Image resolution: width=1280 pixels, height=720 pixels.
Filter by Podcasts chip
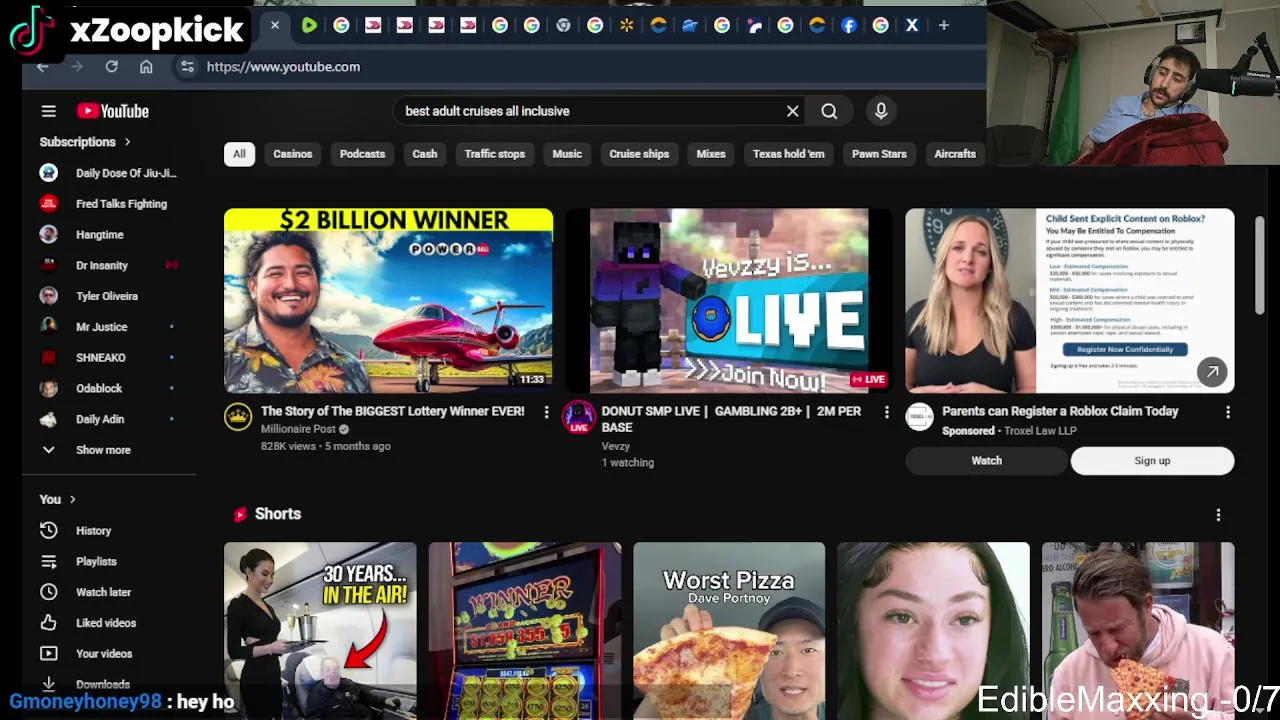[x=362, y=154]
